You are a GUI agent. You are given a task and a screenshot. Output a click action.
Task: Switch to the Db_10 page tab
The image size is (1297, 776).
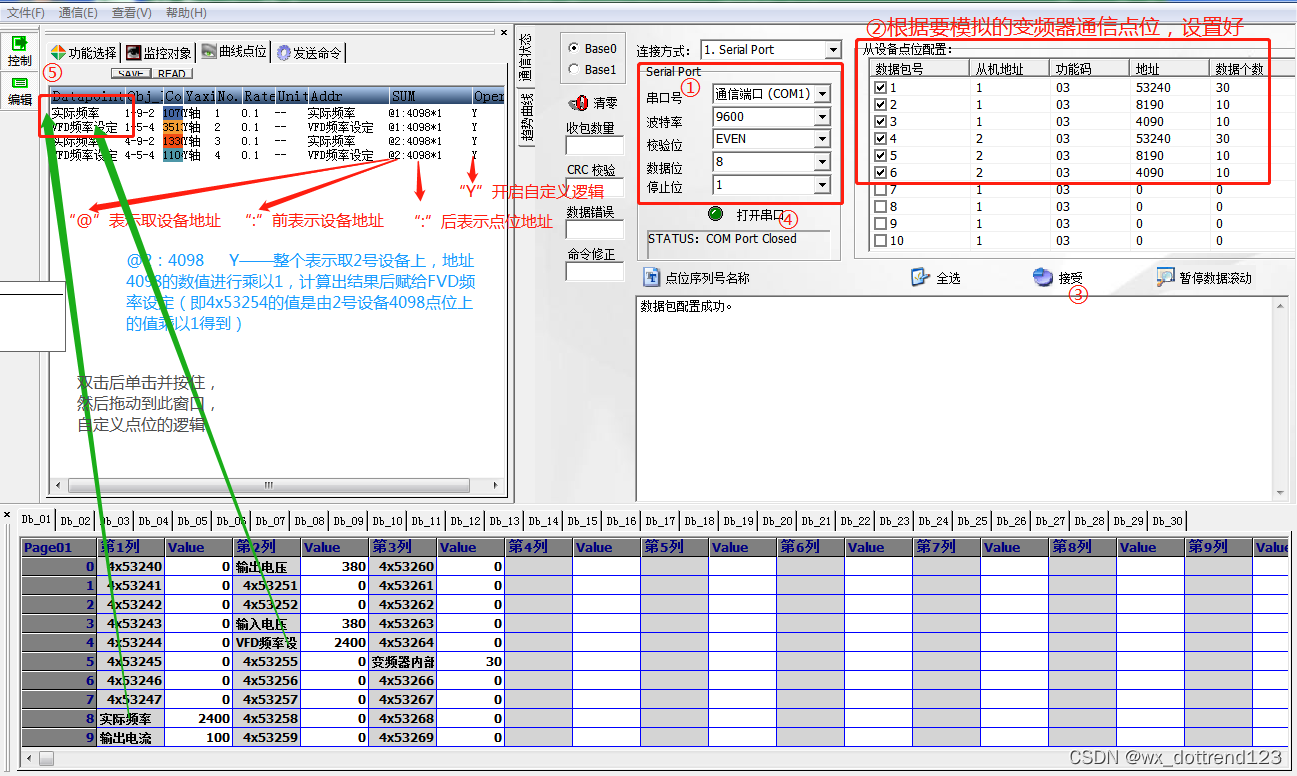click(x=388, y=520)
